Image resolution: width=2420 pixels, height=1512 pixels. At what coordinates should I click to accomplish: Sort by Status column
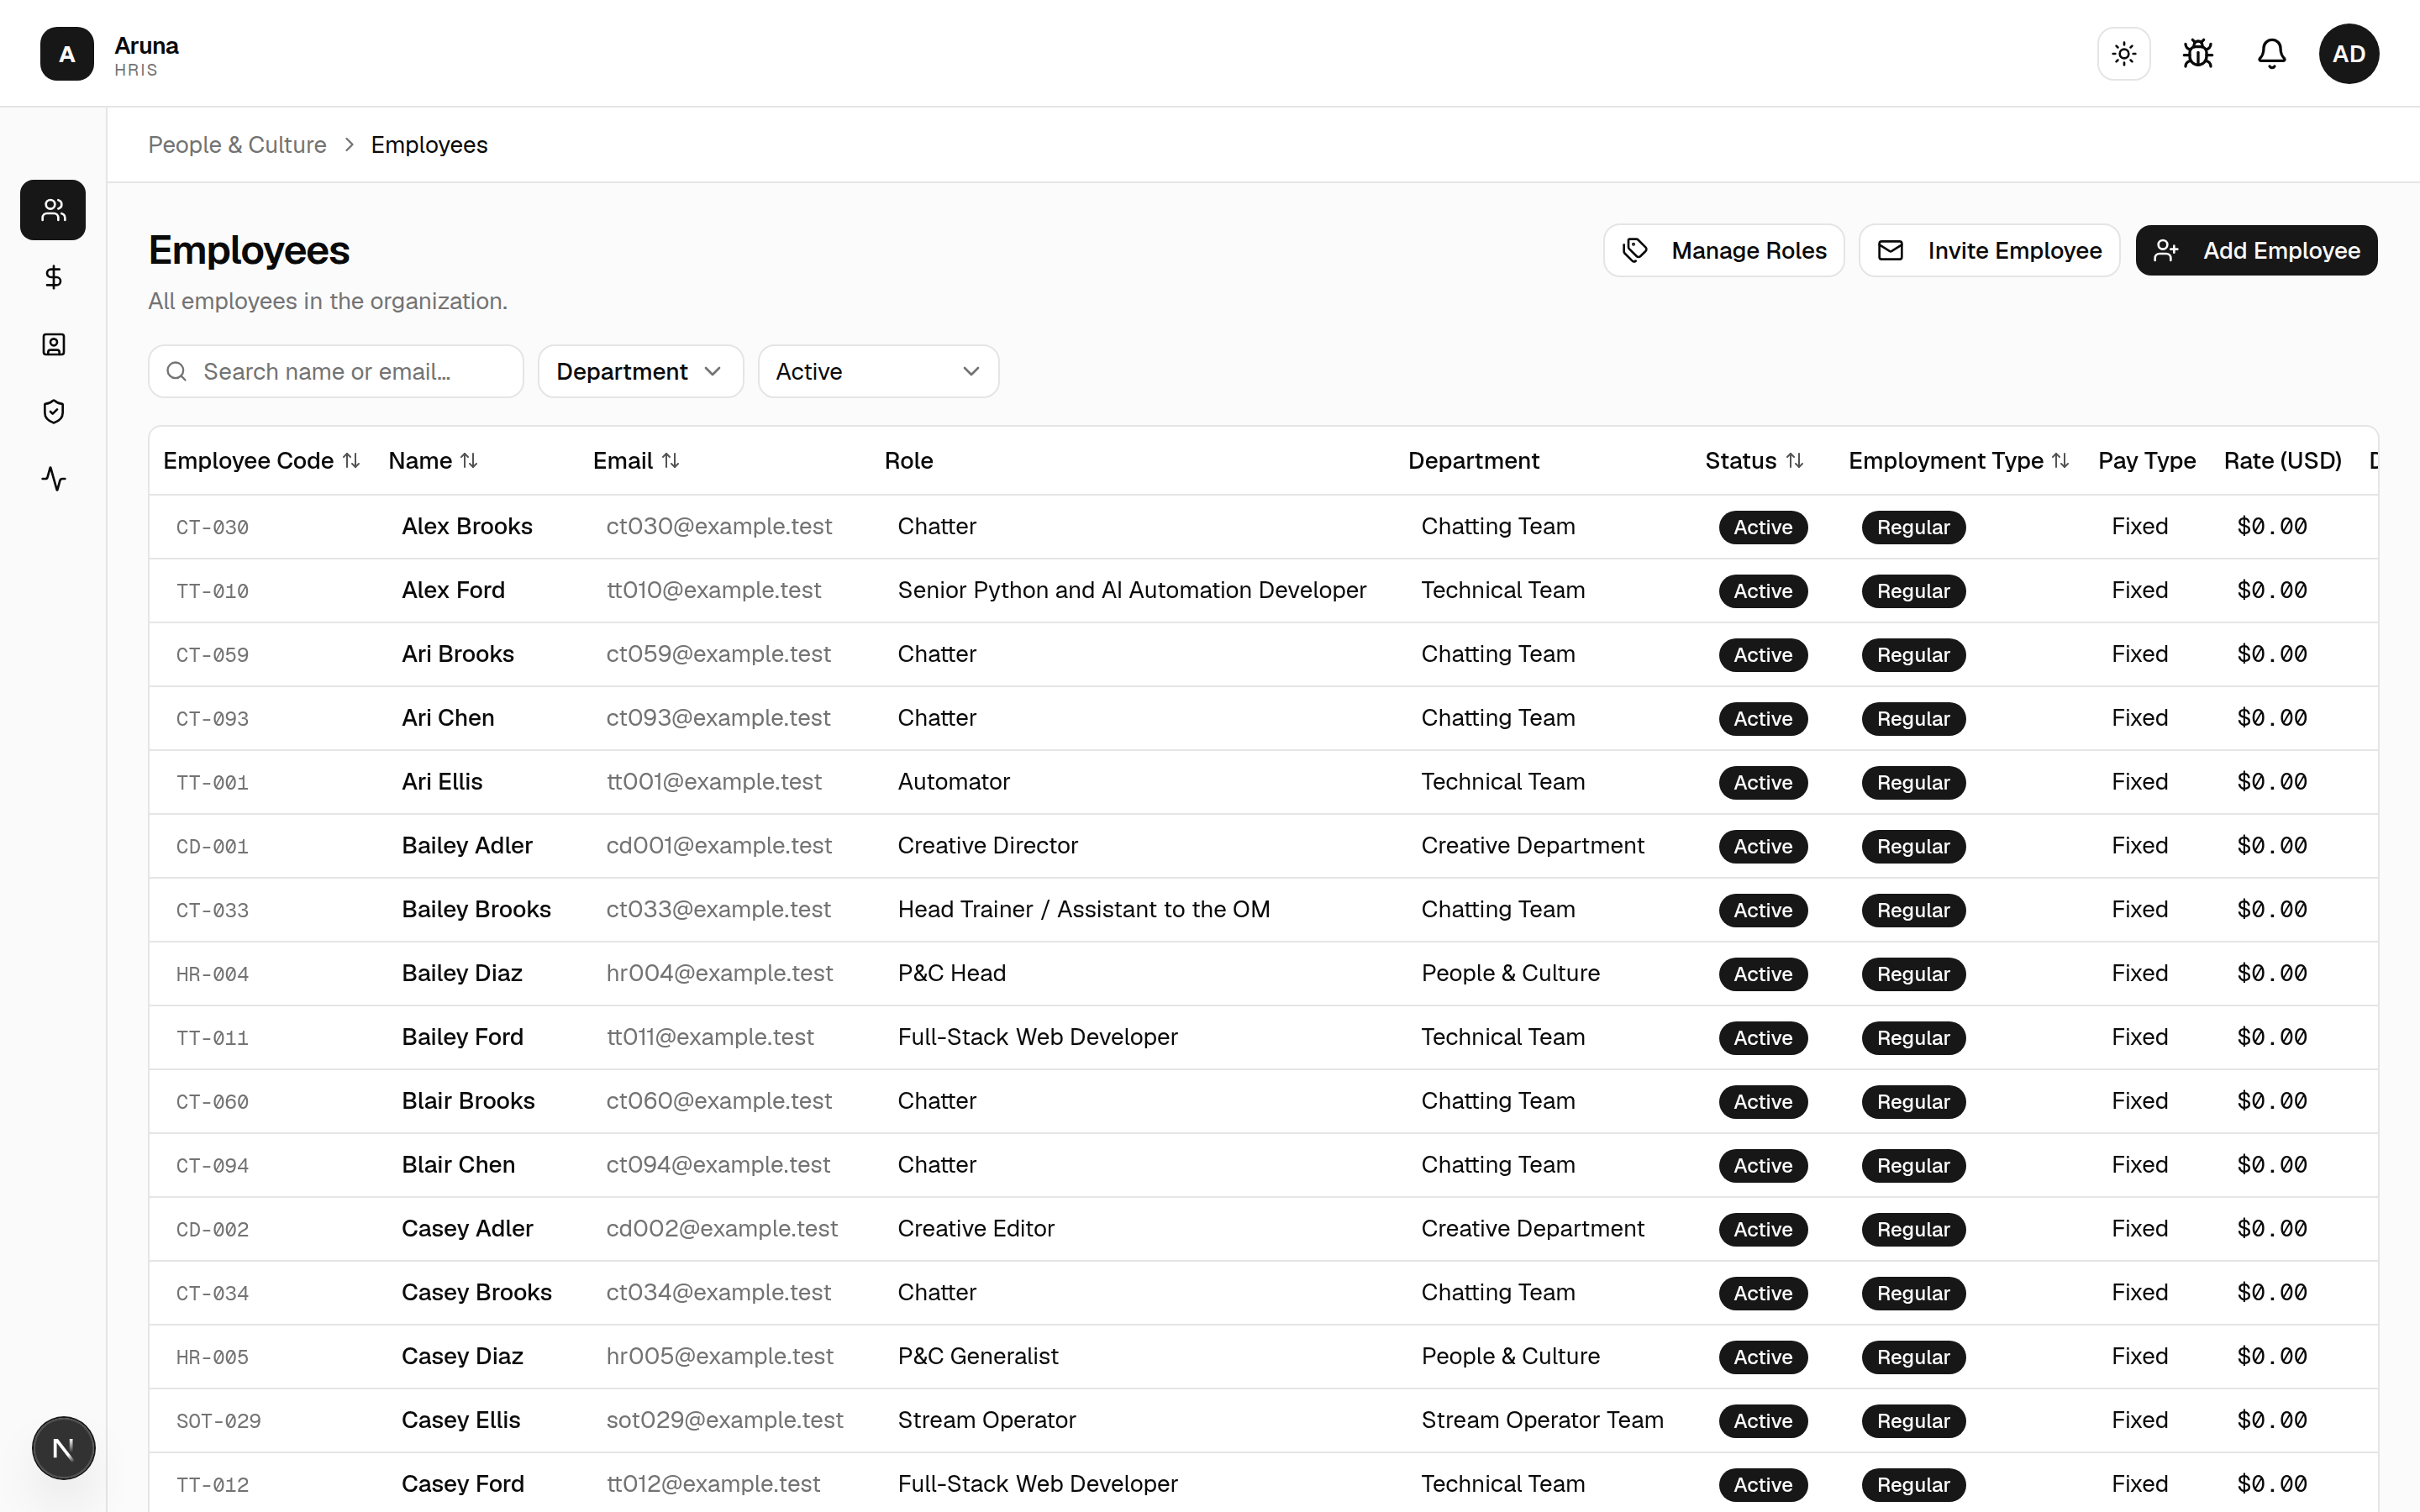(1754, 461)
